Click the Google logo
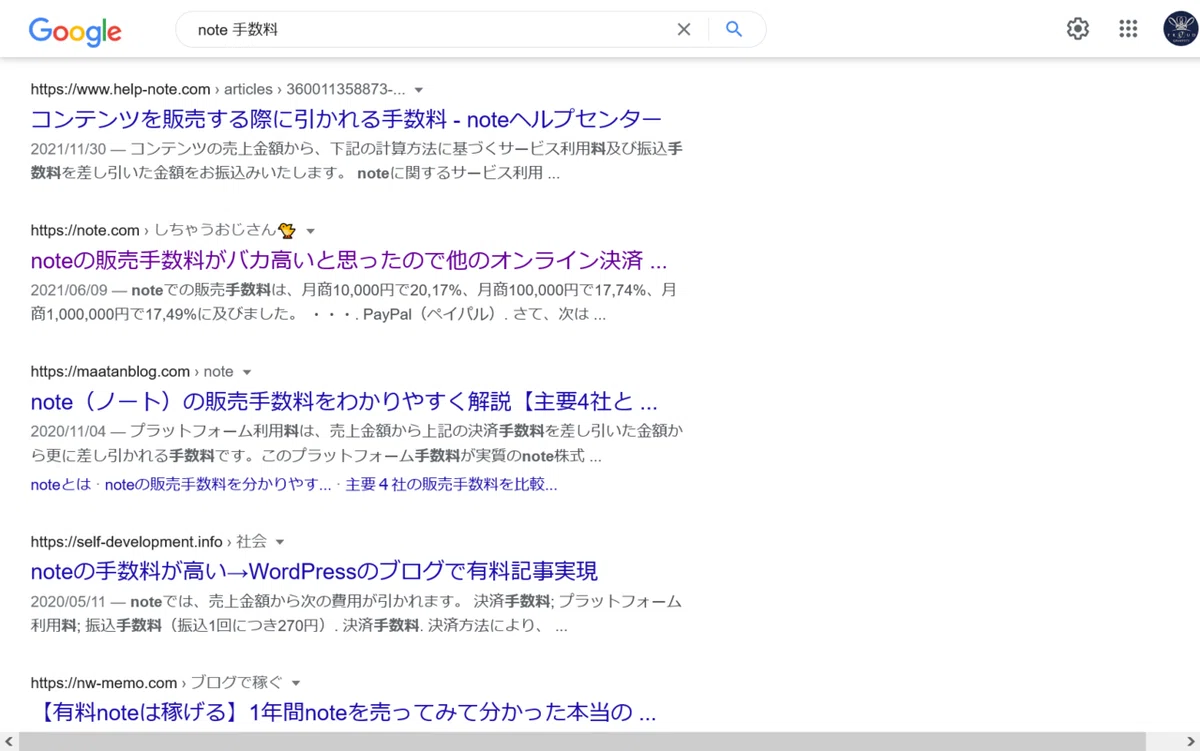The height and width of the screenshot is (751, 1200). pos(75,30)
